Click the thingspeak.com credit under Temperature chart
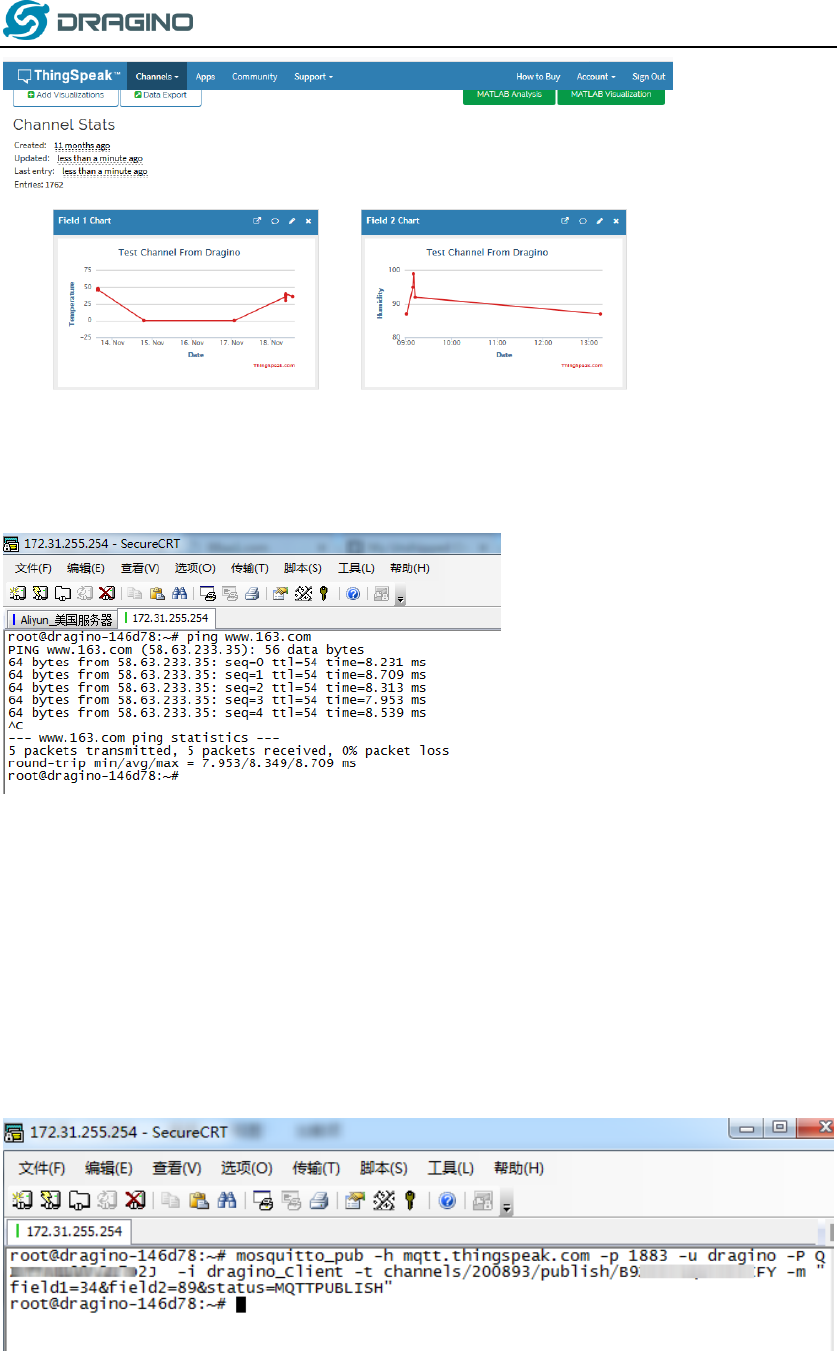Screen dimensions: 837x1351 tap(276, 365)
